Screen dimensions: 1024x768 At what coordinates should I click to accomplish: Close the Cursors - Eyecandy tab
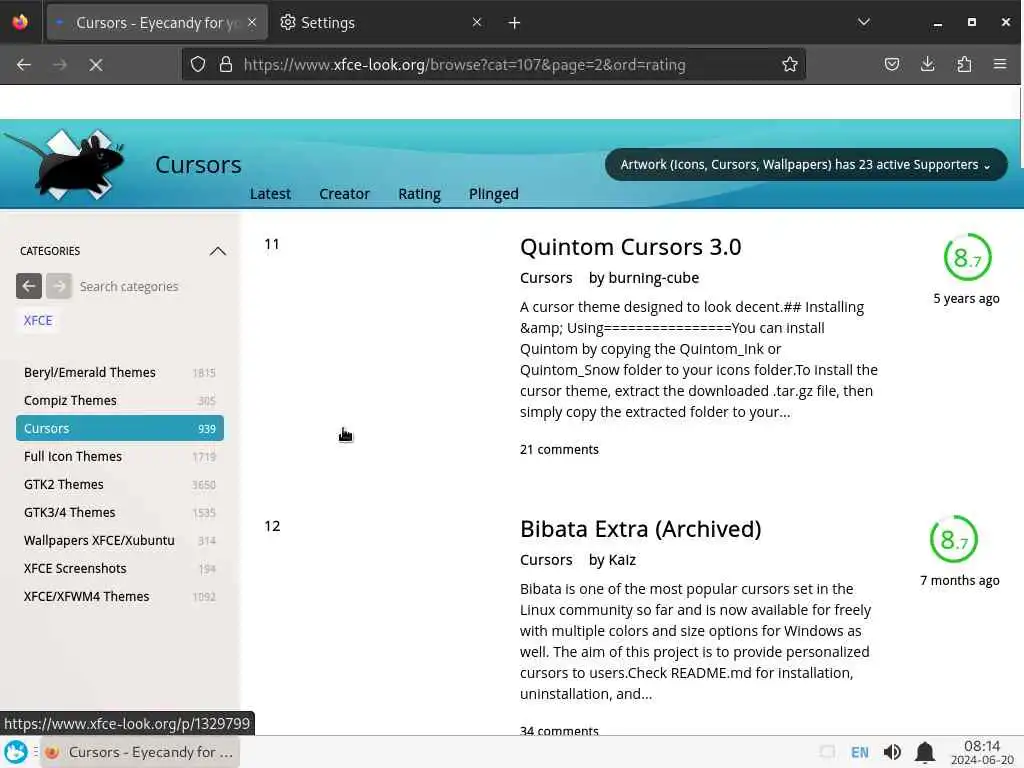click(252, 22)
